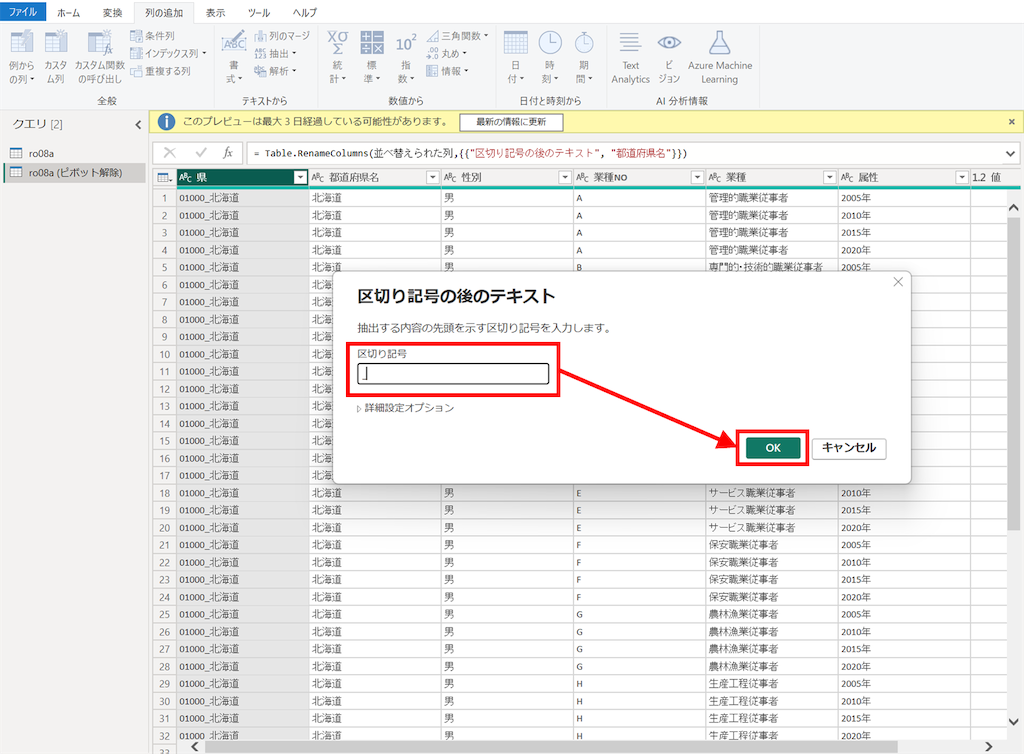1024x754 pixels.
Task: Click the horizontal scrollbar left arrow
Action: point(195,746)
